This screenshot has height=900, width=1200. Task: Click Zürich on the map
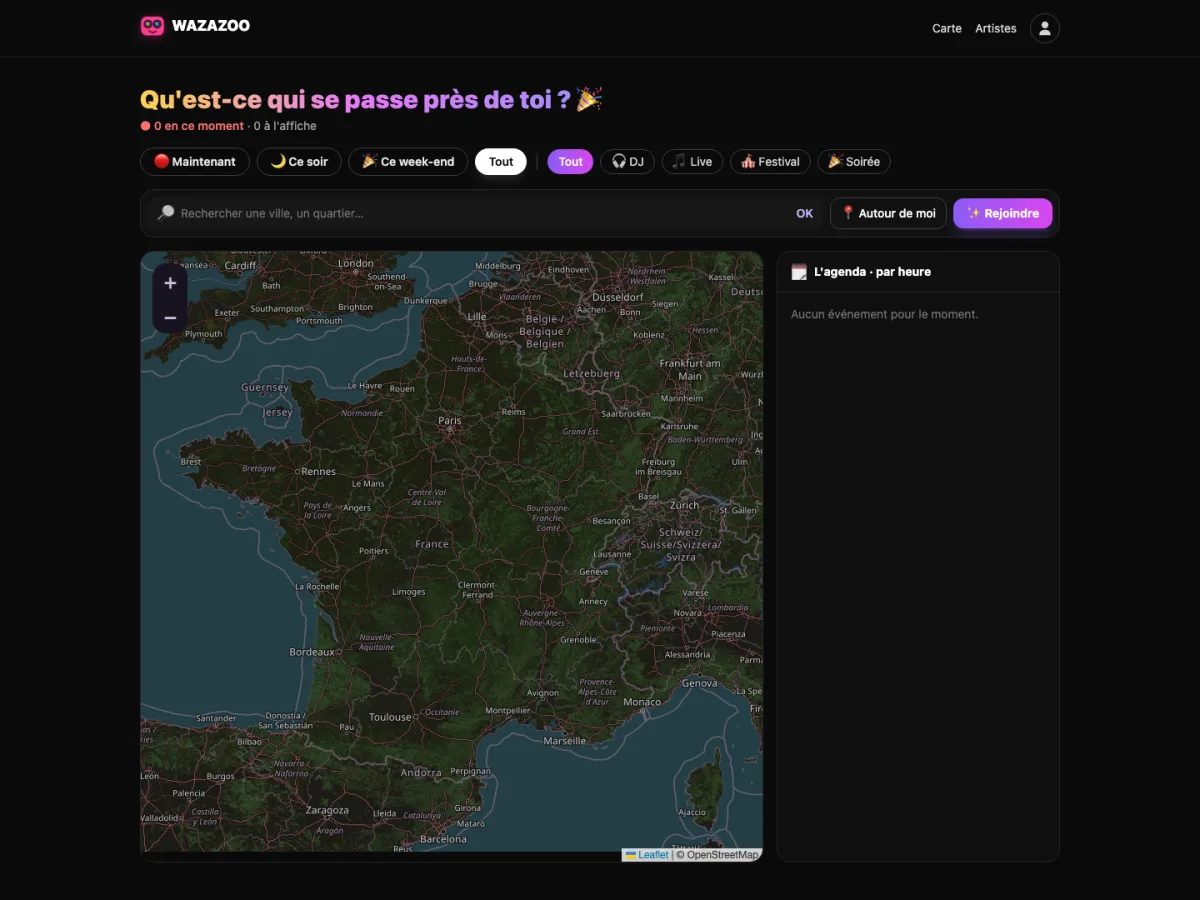[685, 506]
